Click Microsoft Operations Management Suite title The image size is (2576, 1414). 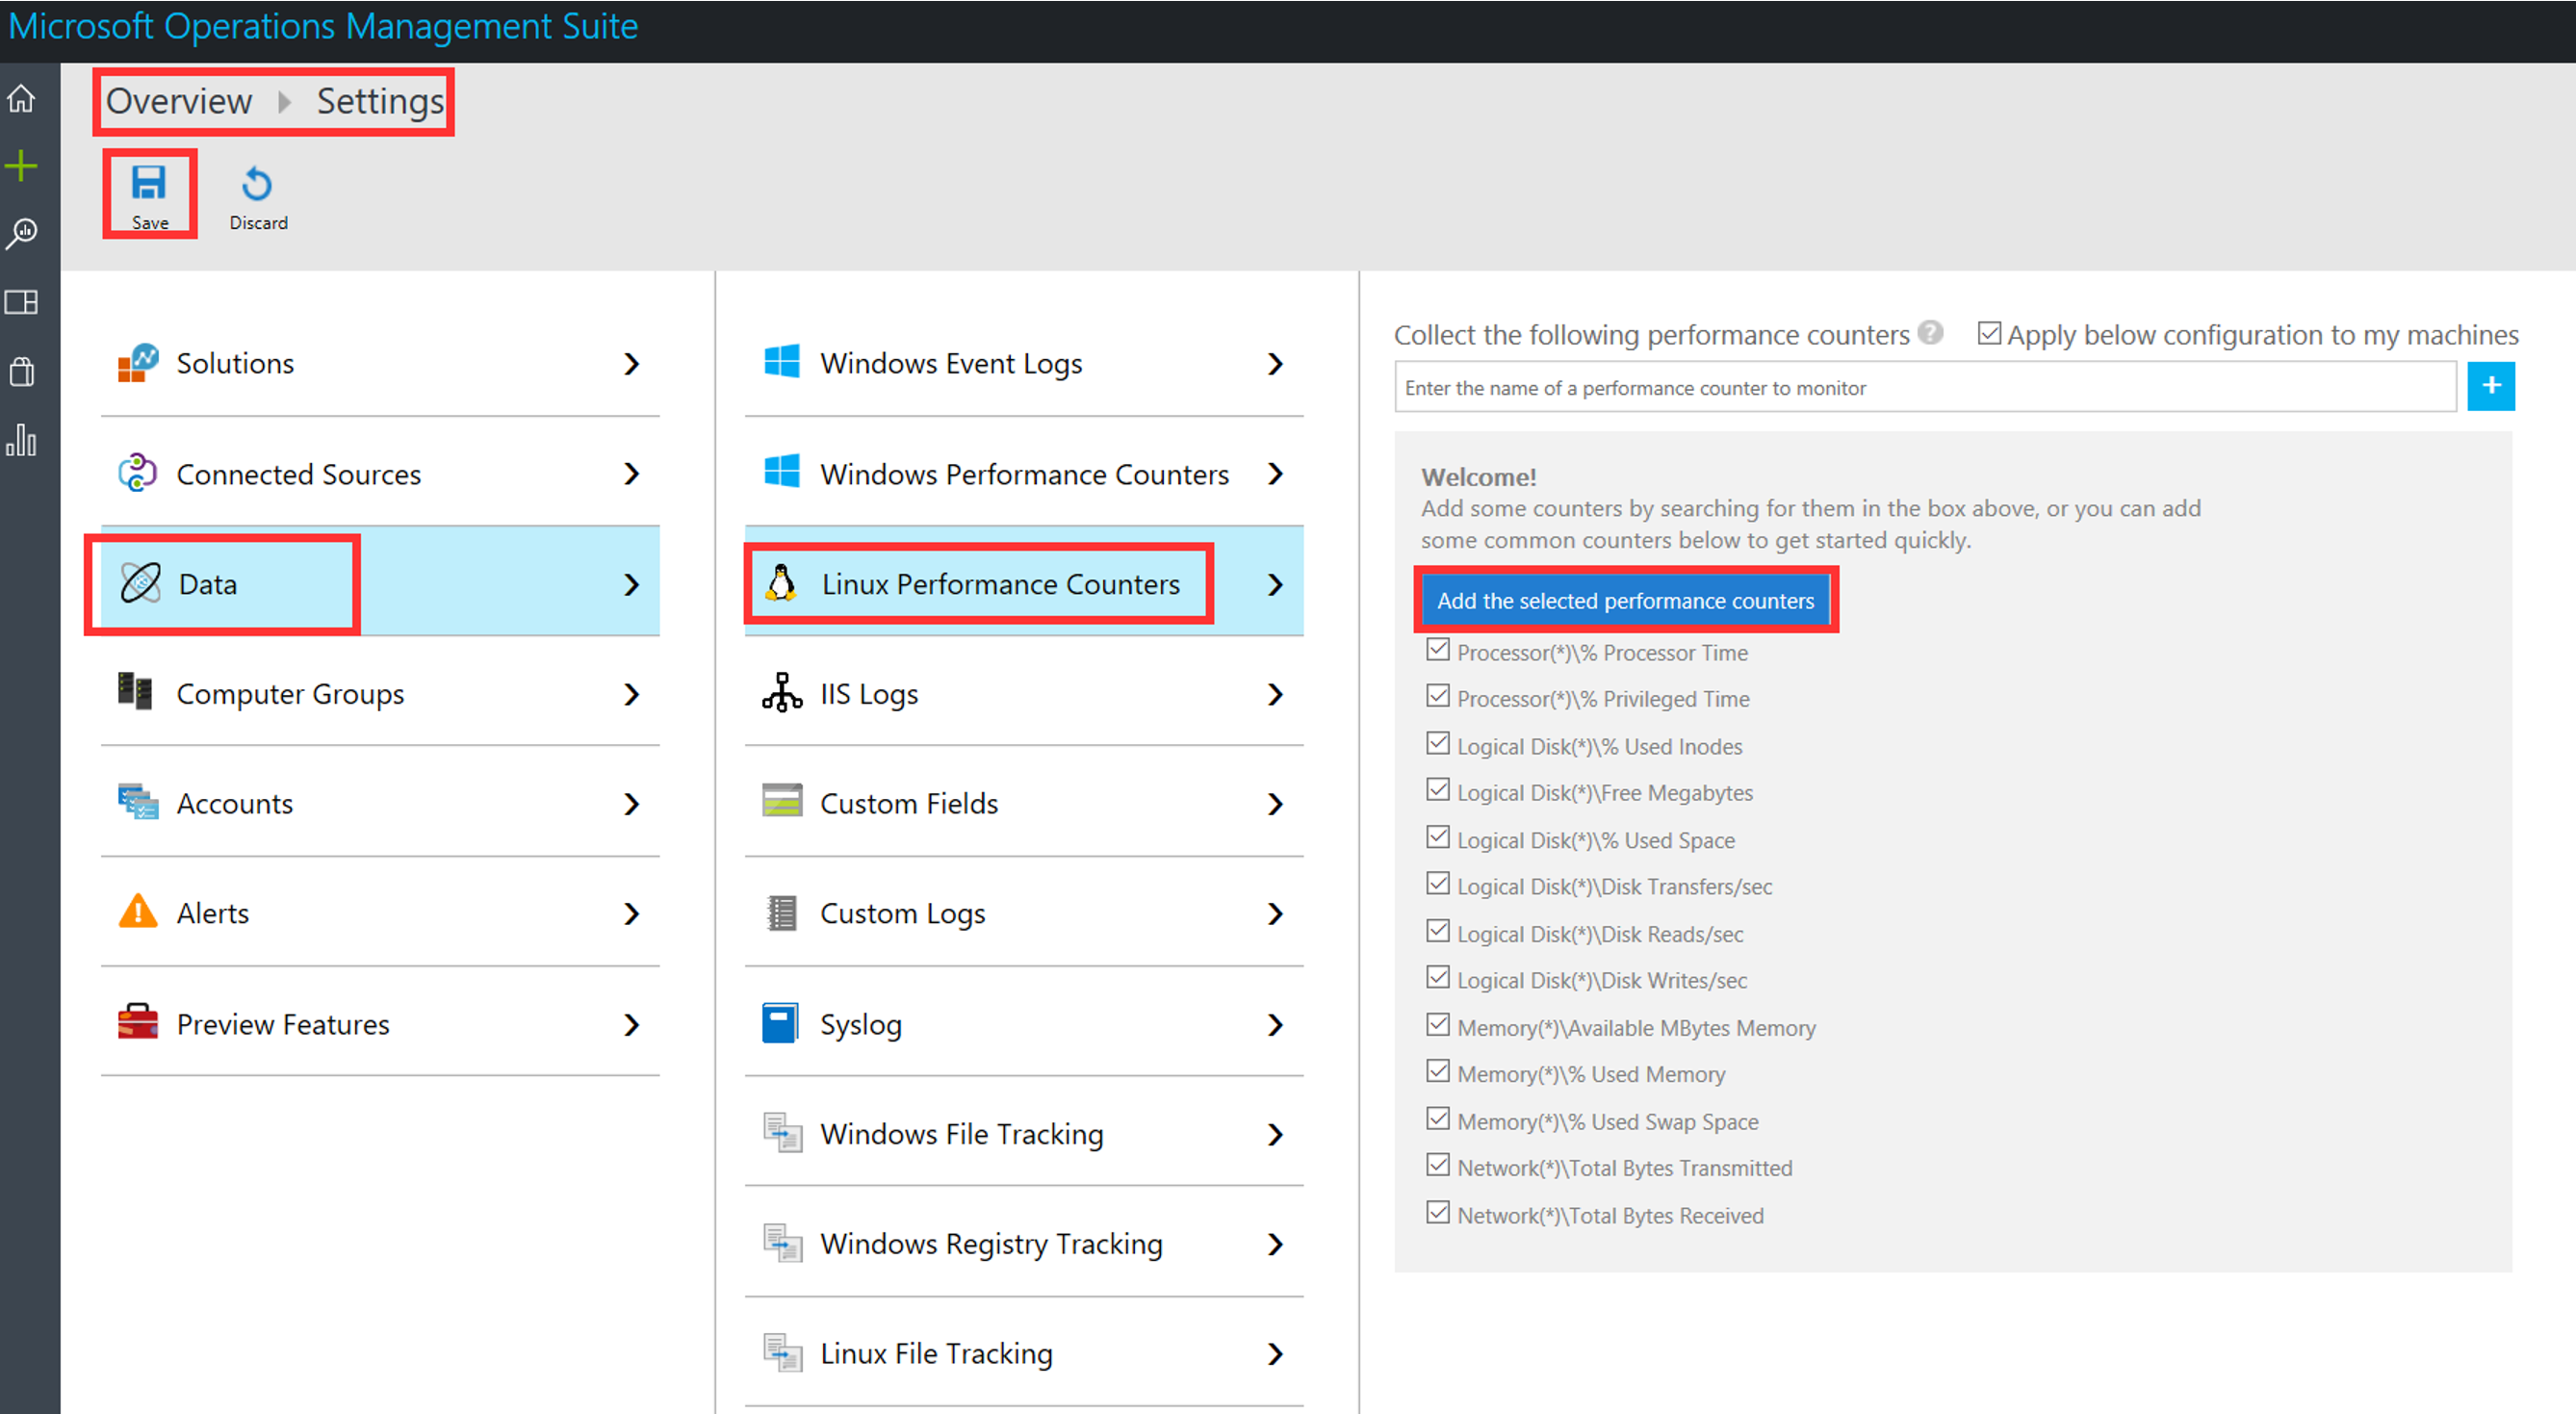pyautogui.click(x=323, y=26)
